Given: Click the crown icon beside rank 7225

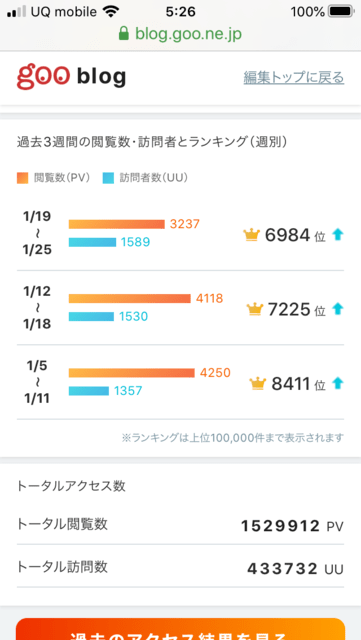Looking at the screenshot, I should [255, 309].
